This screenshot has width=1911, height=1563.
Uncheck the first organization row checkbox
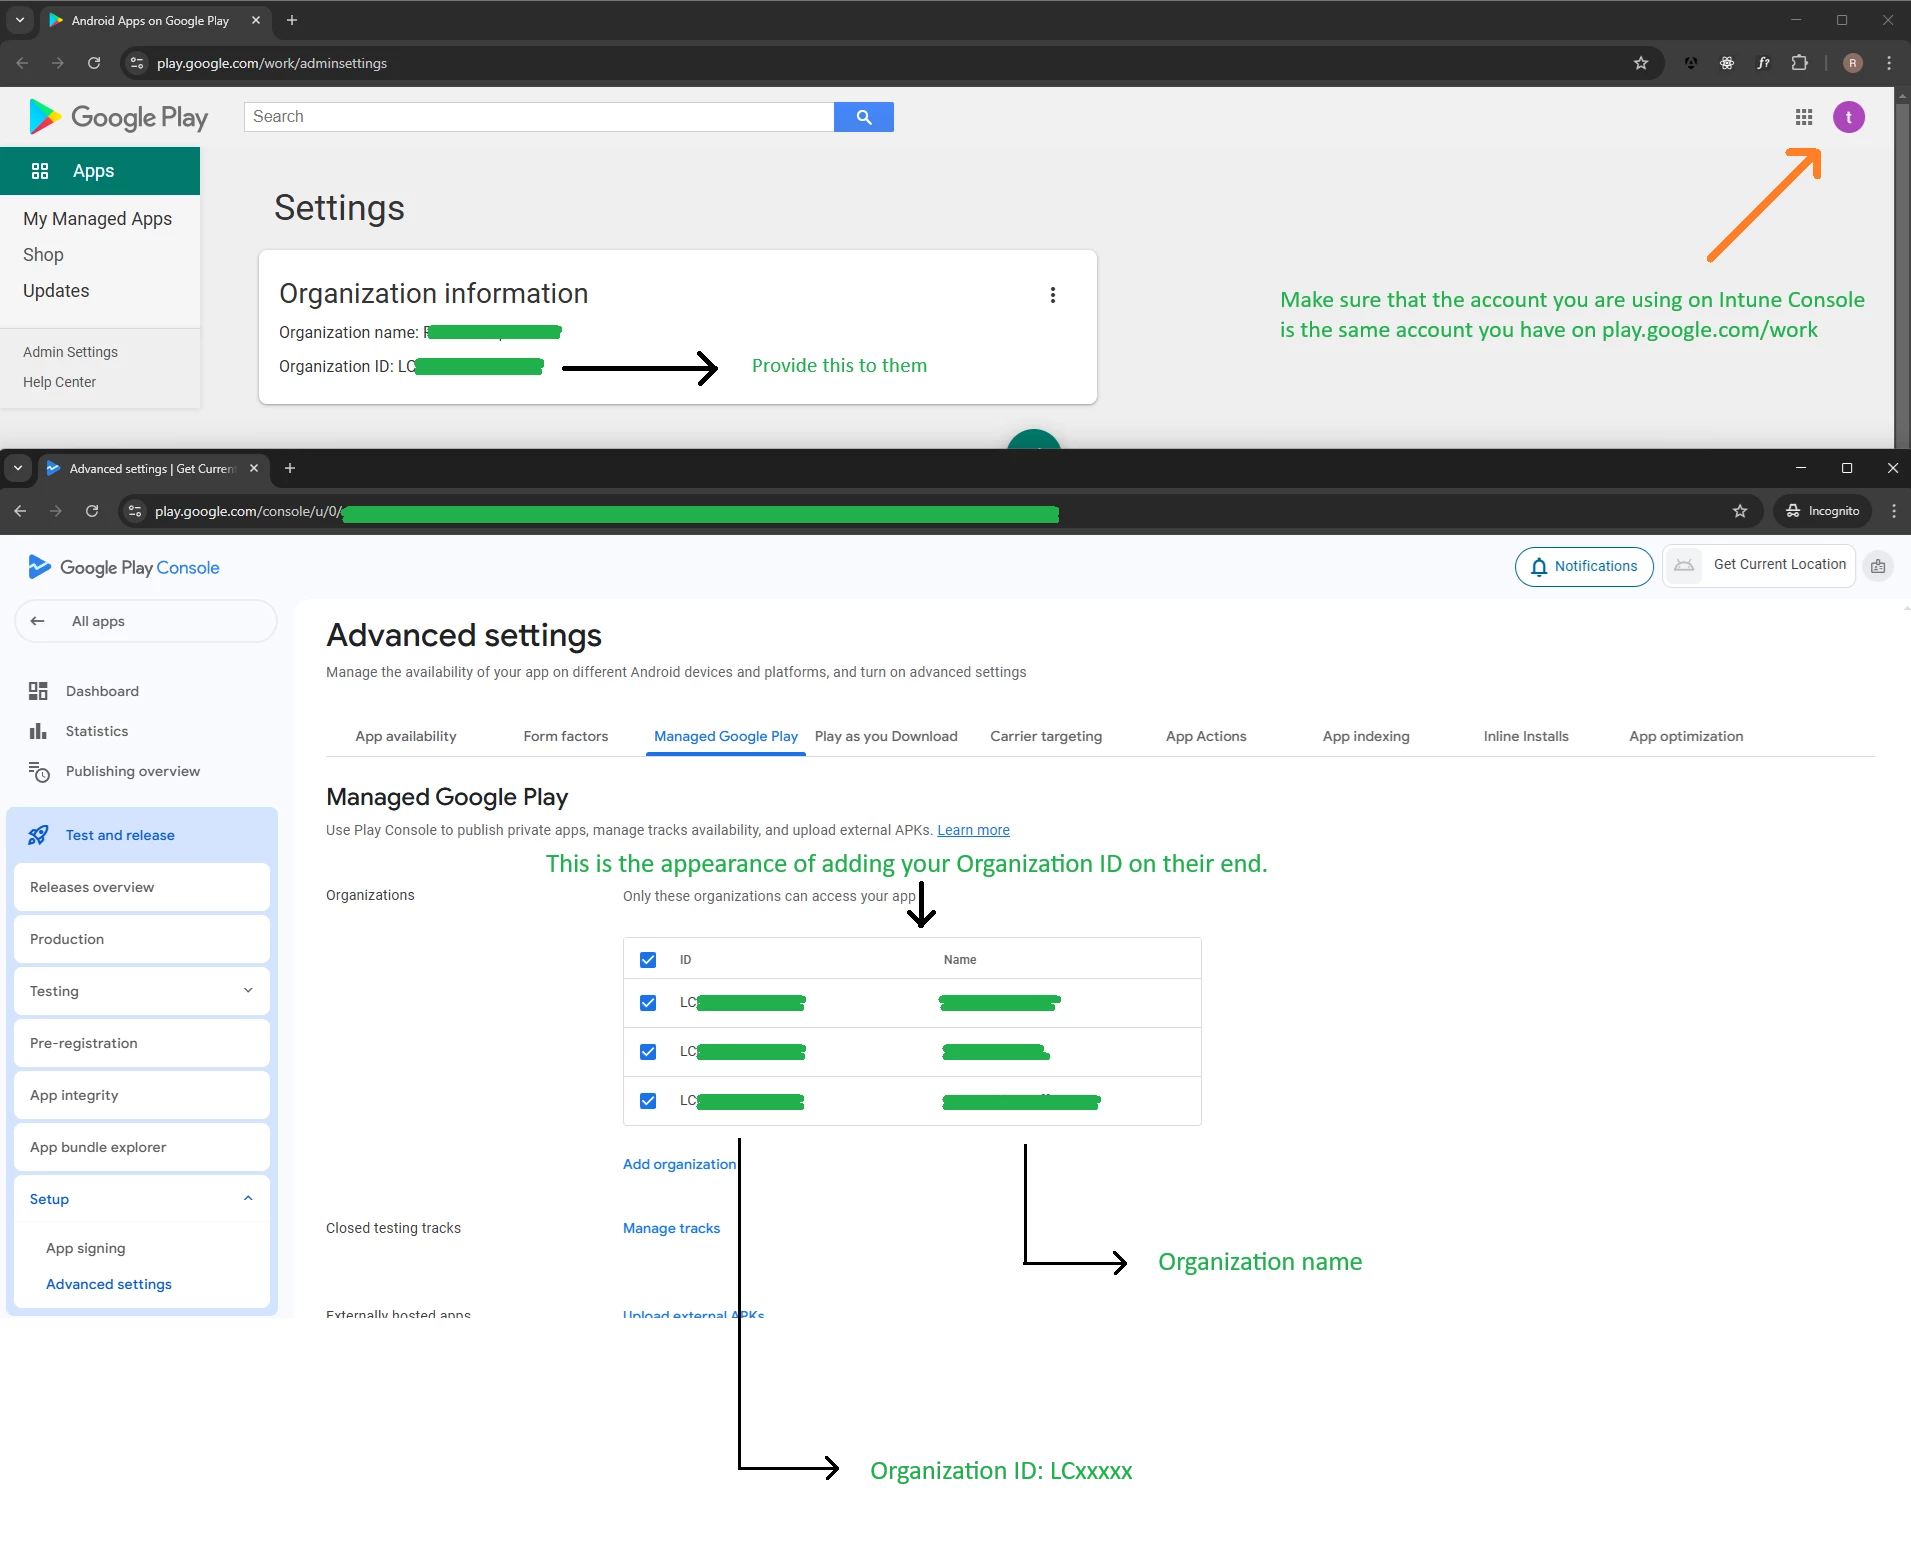pos(648,1003)
